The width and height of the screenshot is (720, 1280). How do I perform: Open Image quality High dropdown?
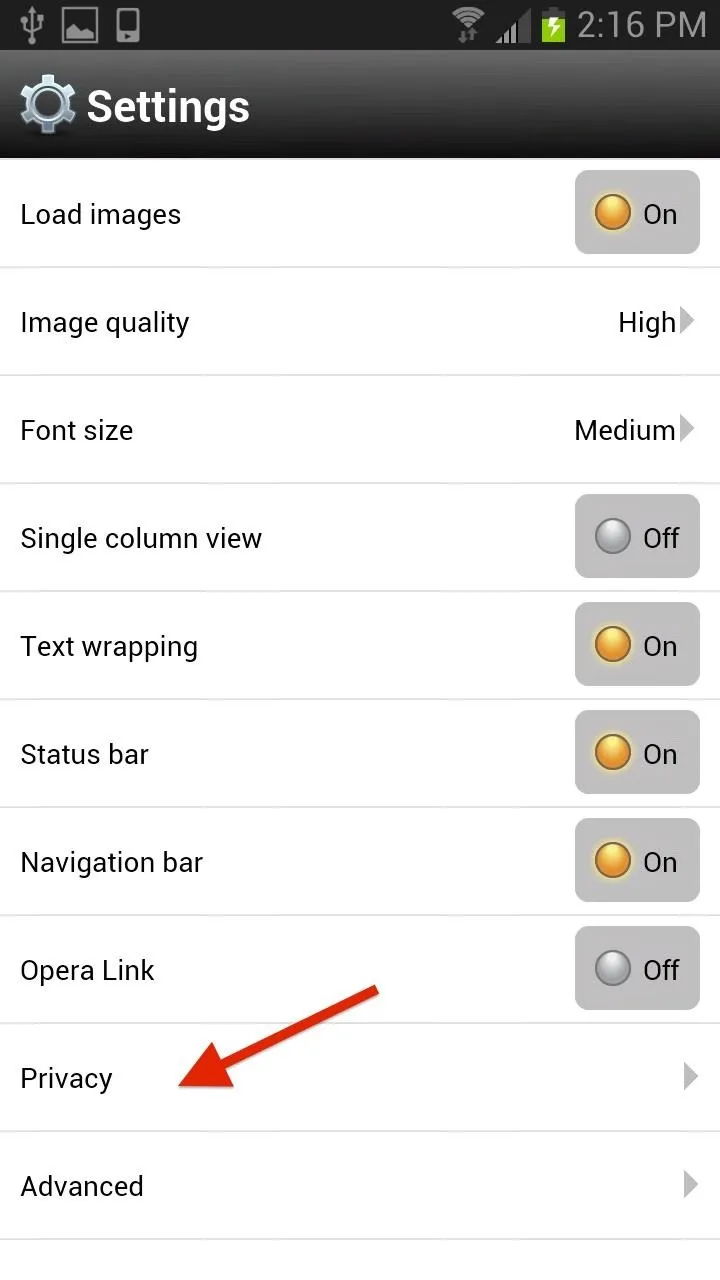tap(656, 322)
